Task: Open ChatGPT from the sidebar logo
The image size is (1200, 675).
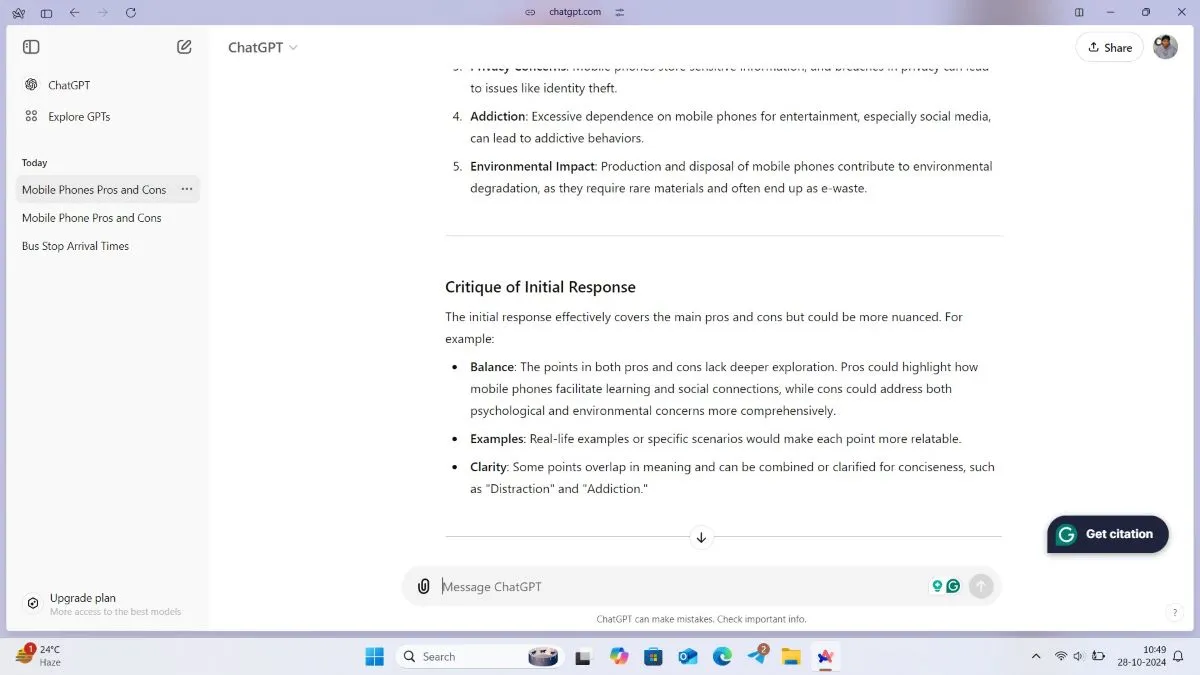Action: [32, 85]
